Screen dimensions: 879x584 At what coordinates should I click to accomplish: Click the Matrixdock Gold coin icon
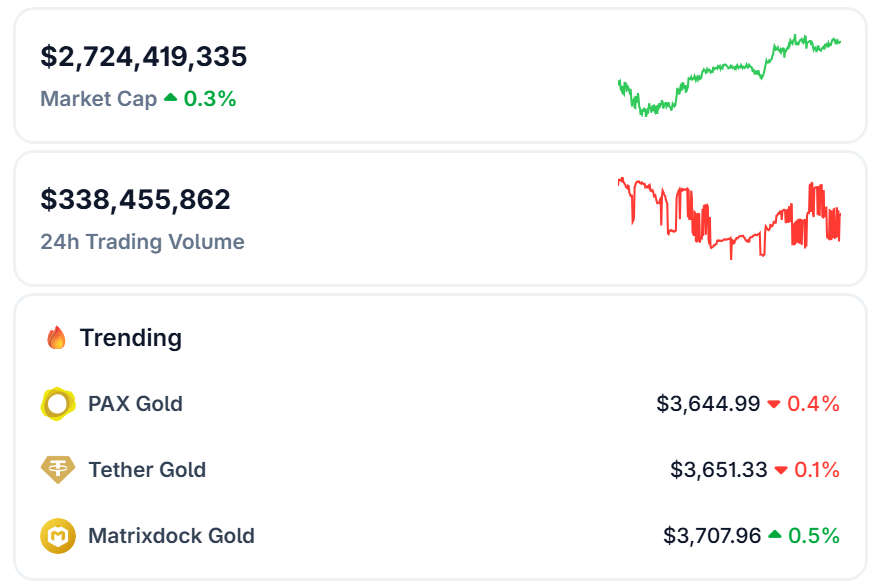(57, 536)
